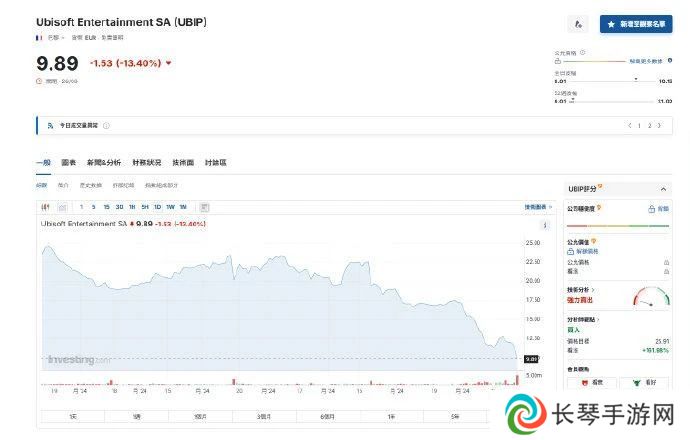Select the 1 day range button below chart
Image resolution: width=690 pixels, height=440 pixels.
(73, 416)
